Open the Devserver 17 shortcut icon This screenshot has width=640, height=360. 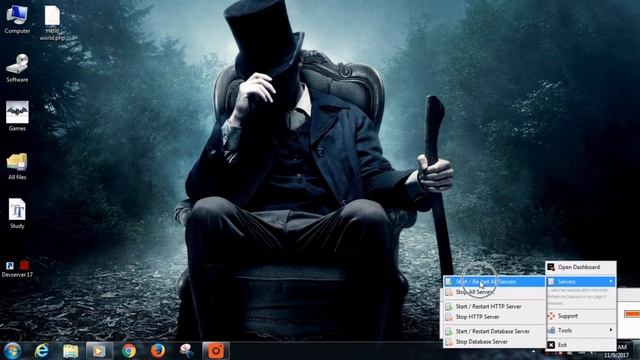[x=17, y=269]
